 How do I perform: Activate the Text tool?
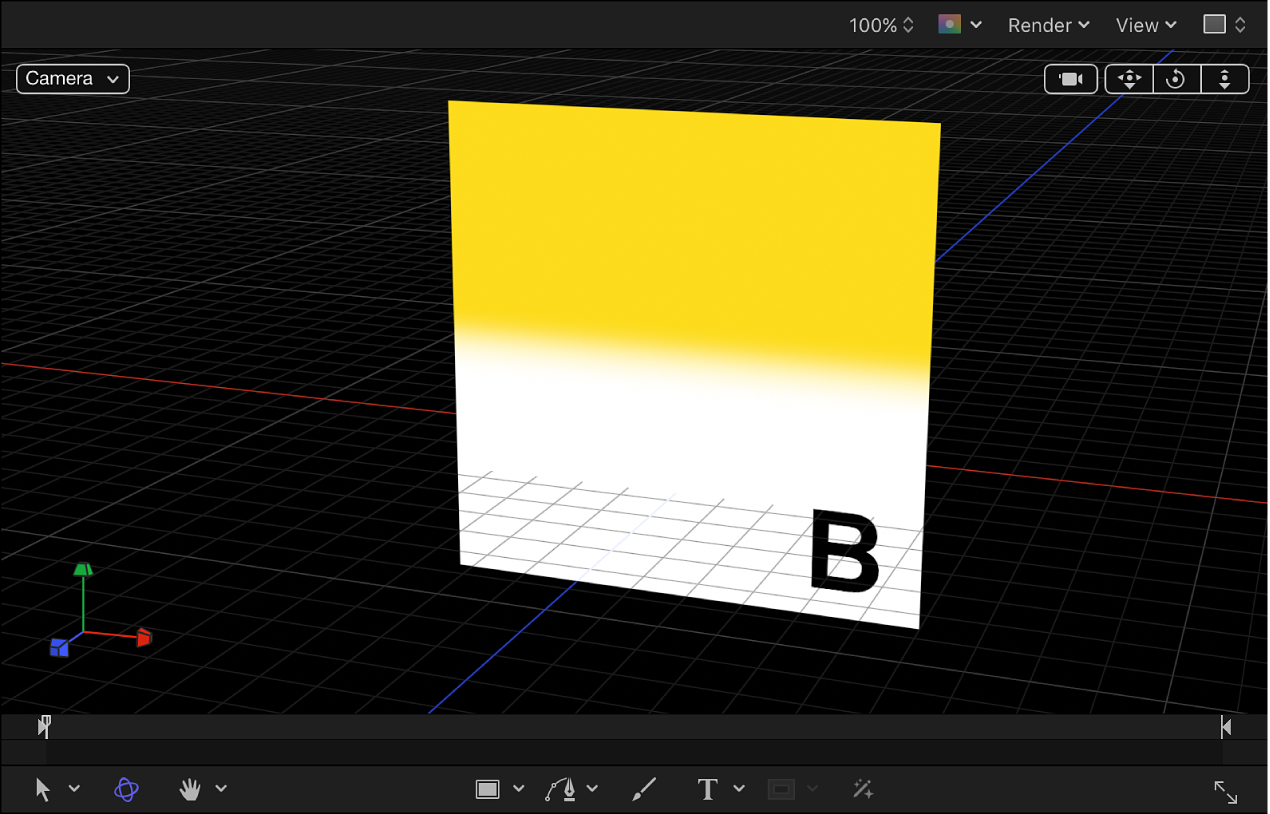pos(707,788)
